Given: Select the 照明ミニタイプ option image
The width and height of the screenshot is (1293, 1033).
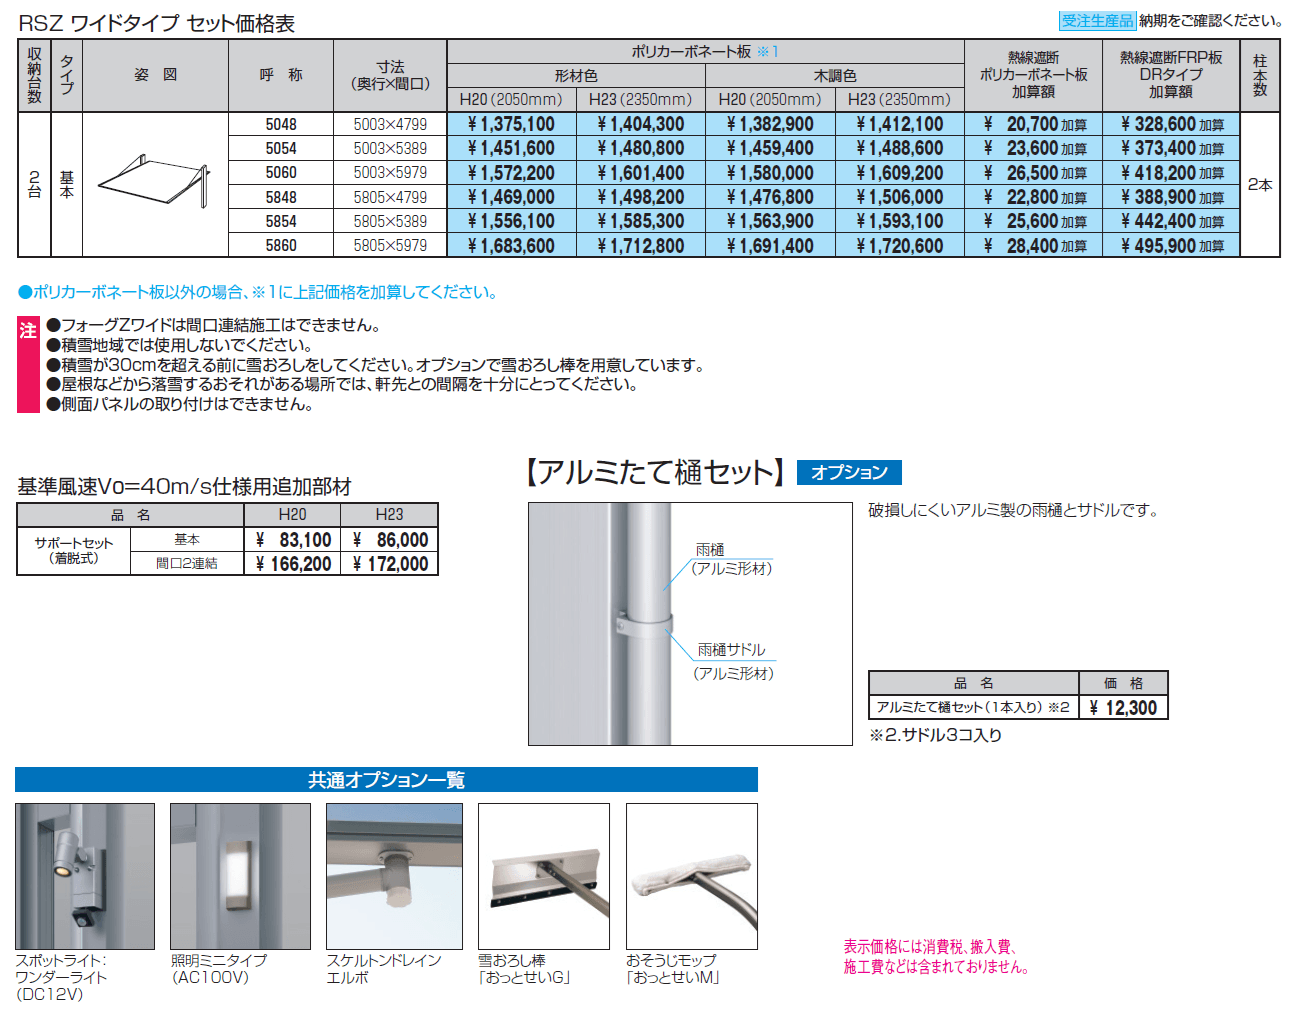Looking at the screenshot, I should click(x=240, y=877).
